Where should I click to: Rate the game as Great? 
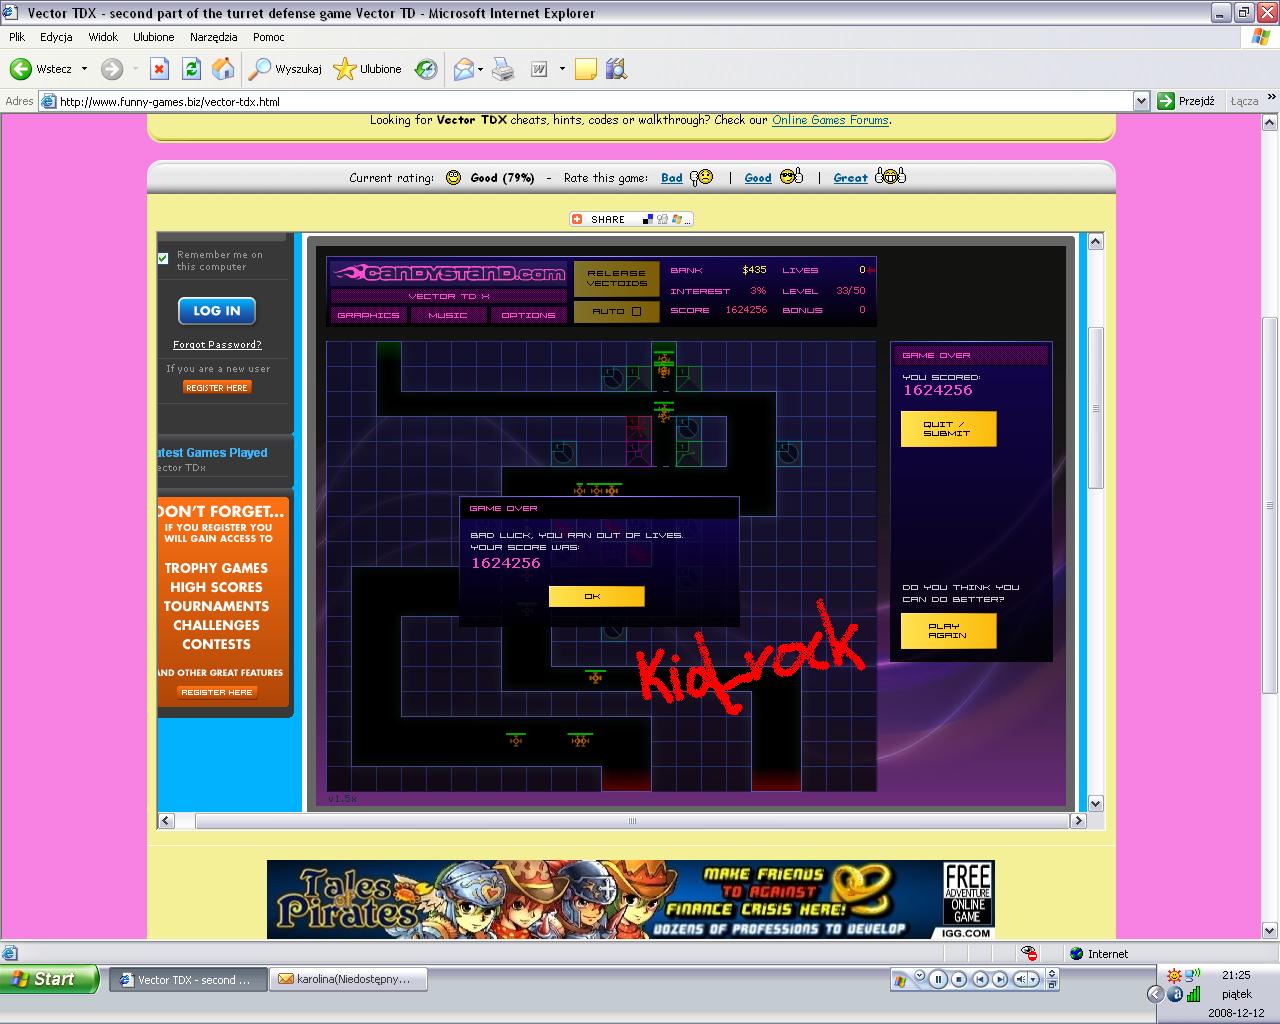tap(850, 178)
